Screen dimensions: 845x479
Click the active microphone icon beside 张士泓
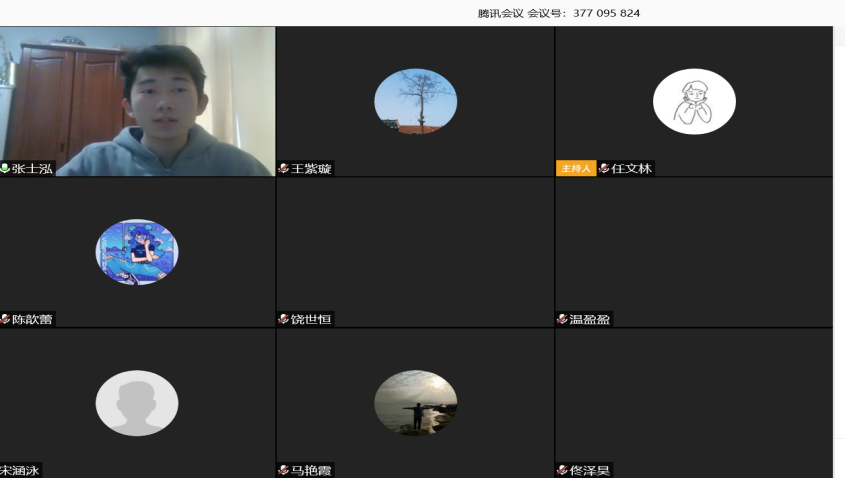point(5,169)
